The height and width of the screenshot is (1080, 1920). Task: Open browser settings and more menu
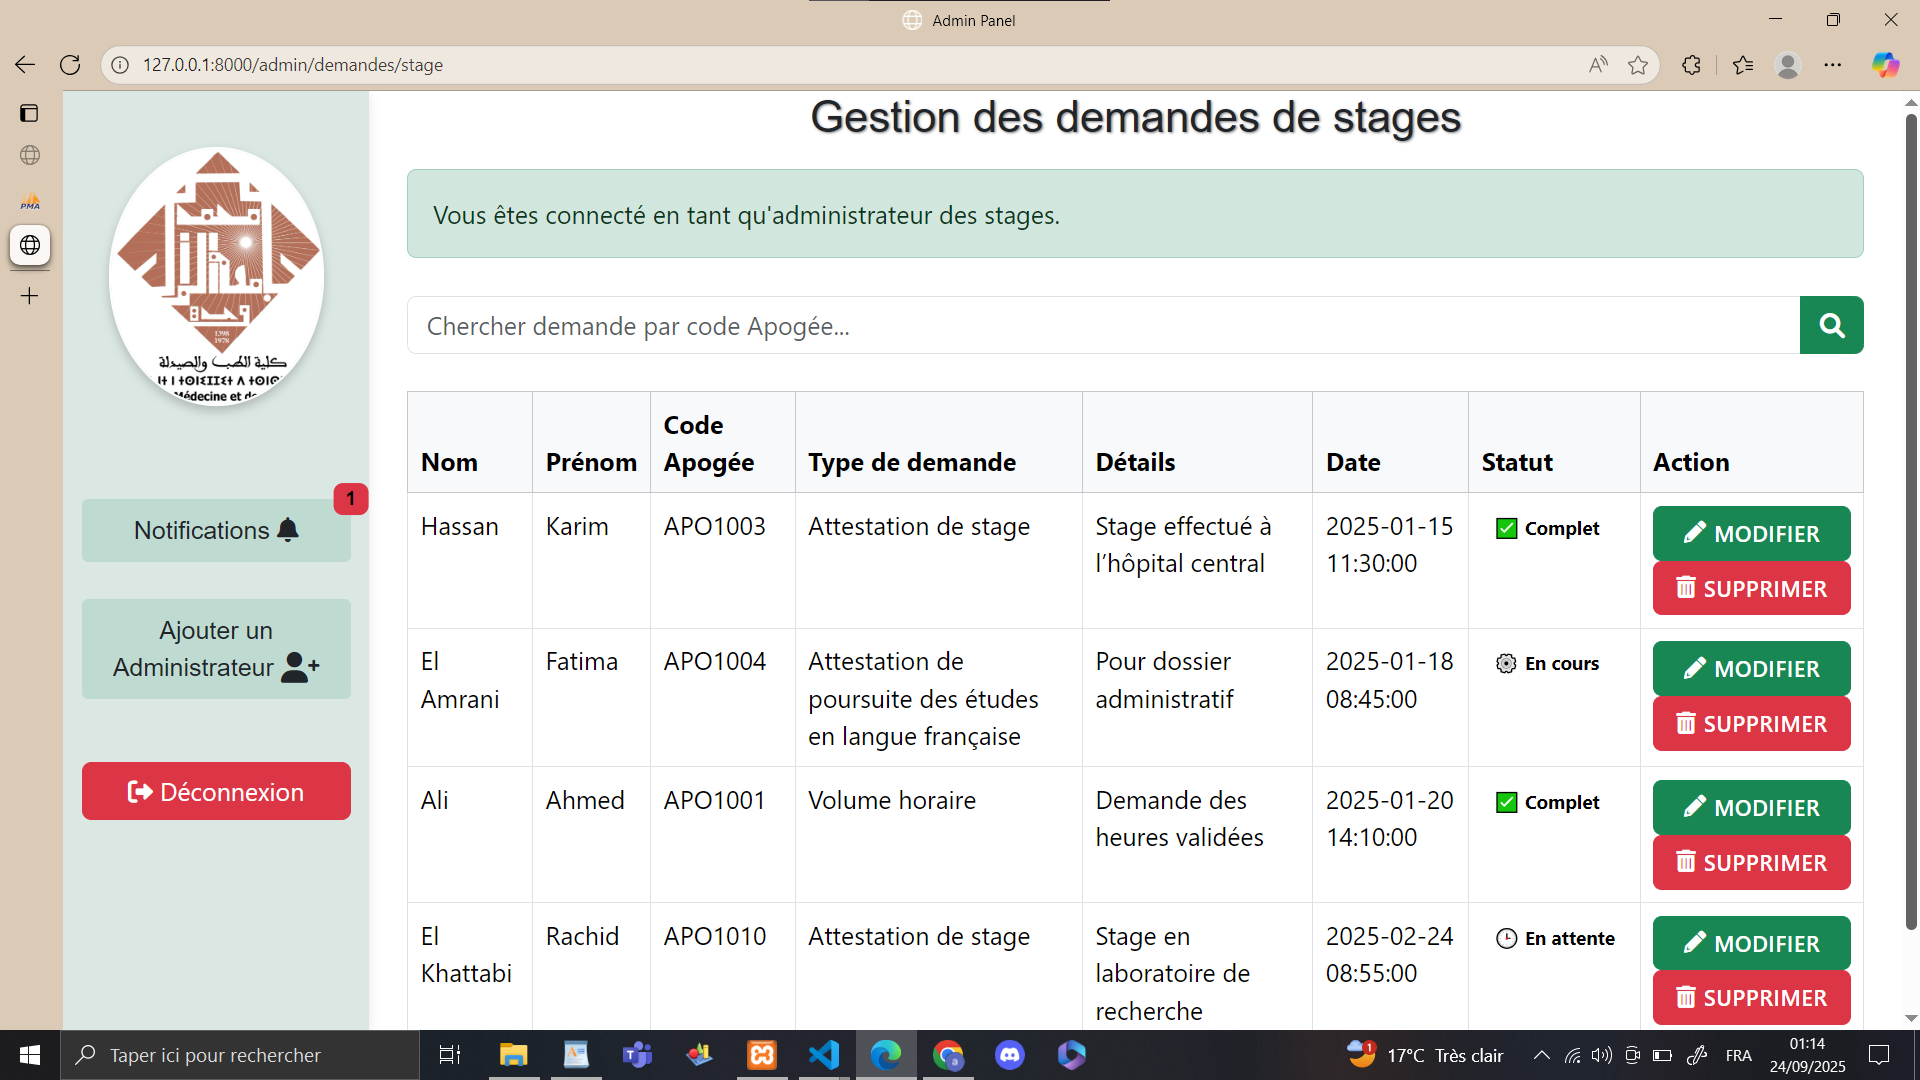pyautogui.click(x=1832, y=65)
